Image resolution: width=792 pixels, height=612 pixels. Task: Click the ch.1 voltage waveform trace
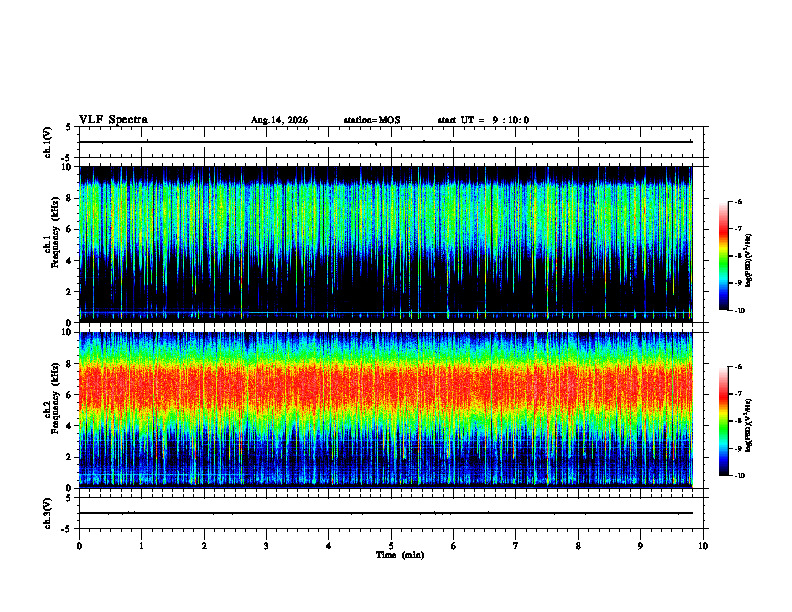[x=386, y=142]
